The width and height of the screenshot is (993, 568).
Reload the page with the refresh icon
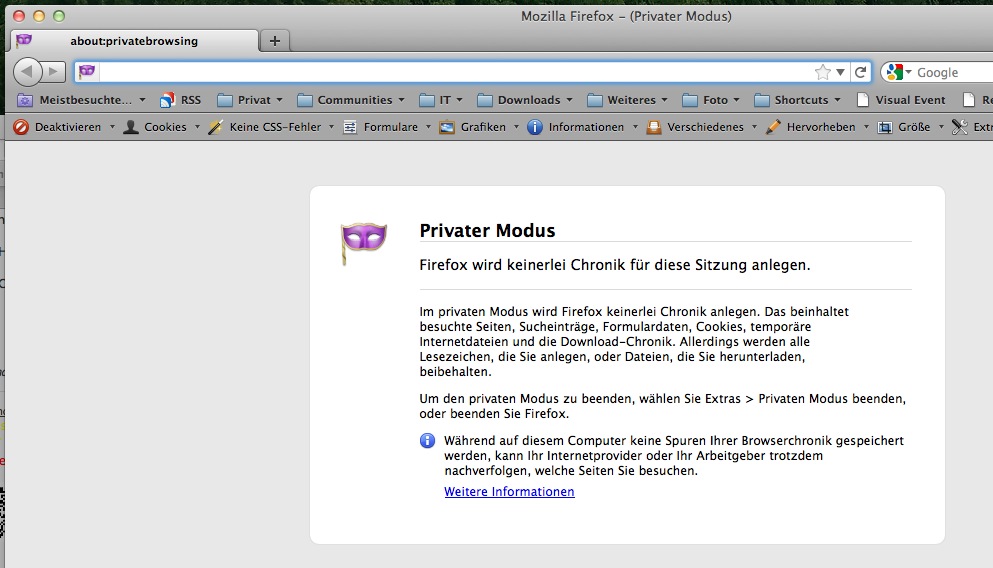(860, 72)
